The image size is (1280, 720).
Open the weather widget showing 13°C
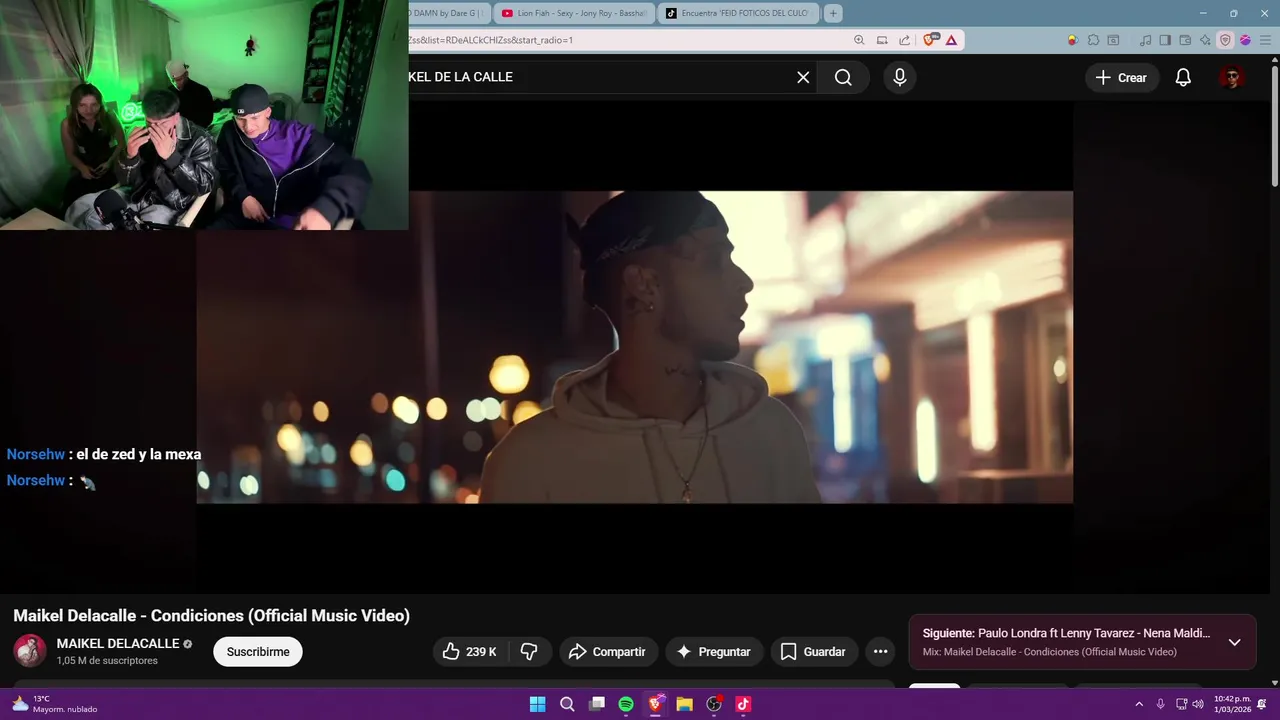pos(55,704)
